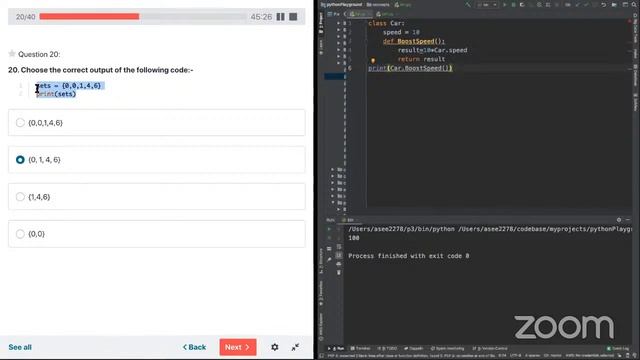
Task: Go to the next question with Next
Action: [238, 347]
